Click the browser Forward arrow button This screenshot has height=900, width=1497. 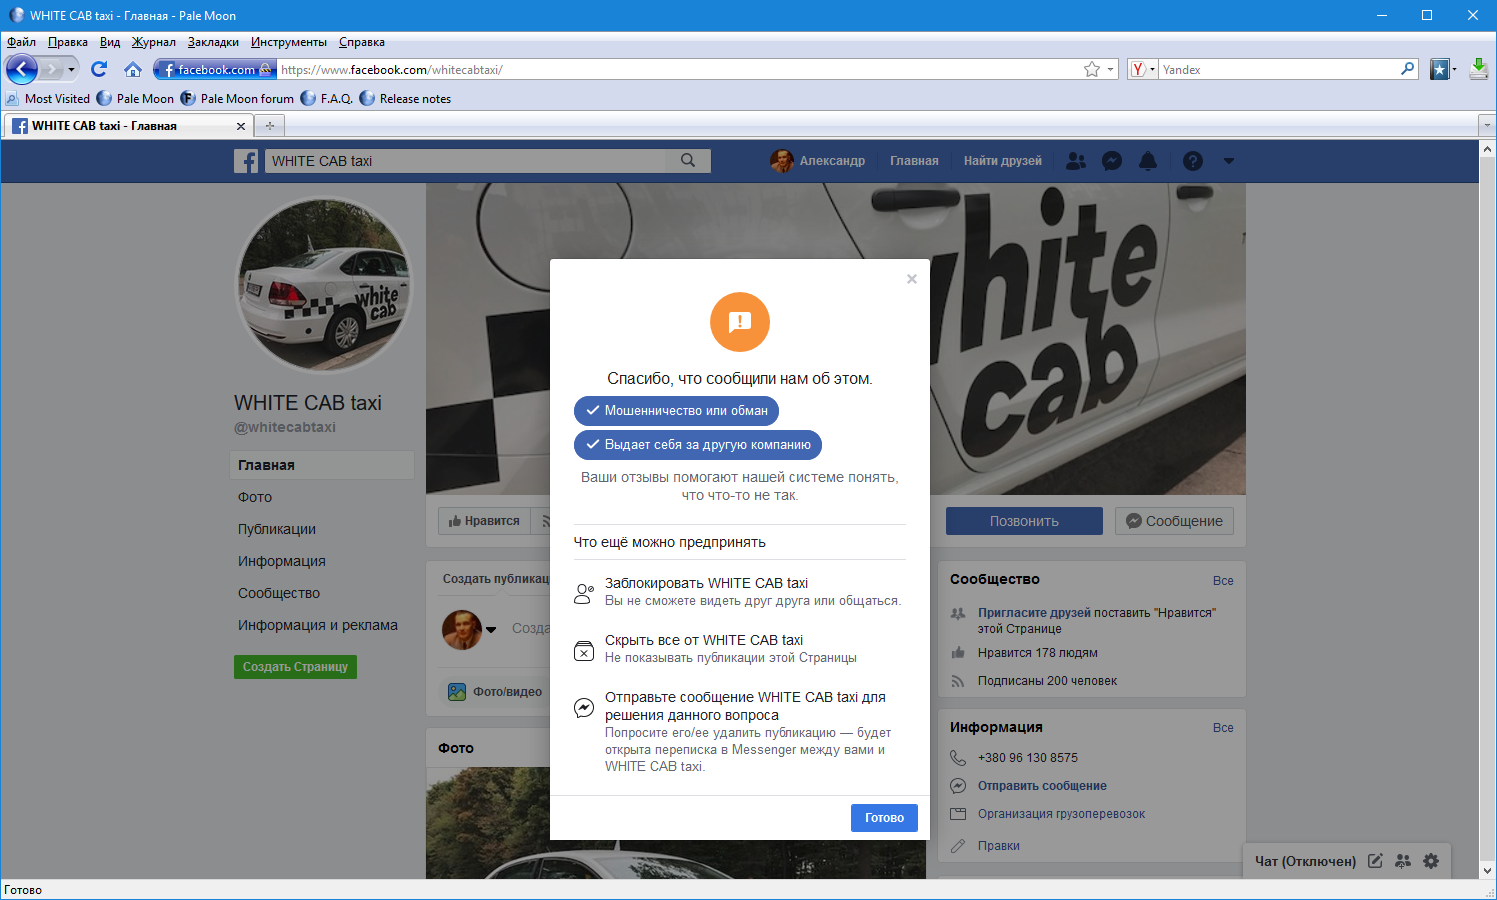click(x=52, y=69)
